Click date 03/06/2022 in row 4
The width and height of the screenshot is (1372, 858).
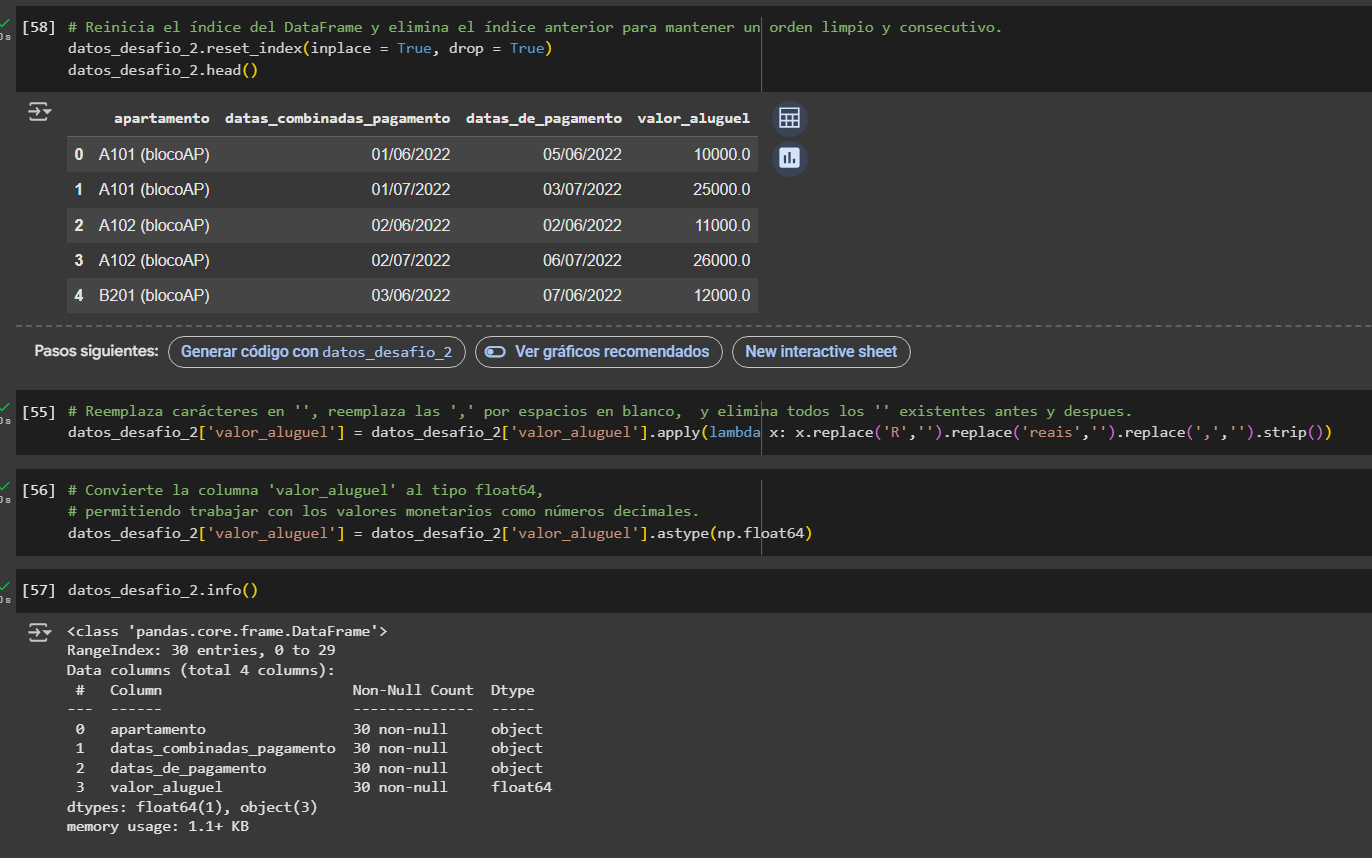411,296
